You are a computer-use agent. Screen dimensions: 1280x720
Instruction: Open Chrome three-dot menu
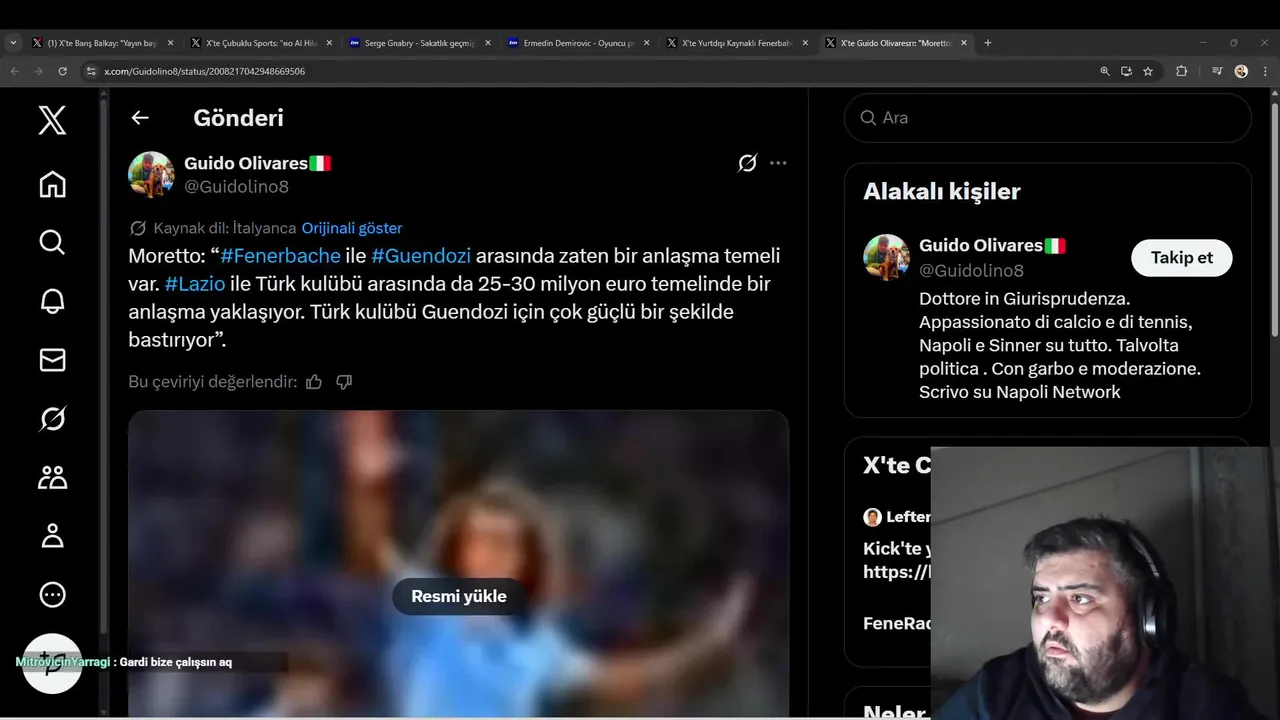click(1265, 71)
